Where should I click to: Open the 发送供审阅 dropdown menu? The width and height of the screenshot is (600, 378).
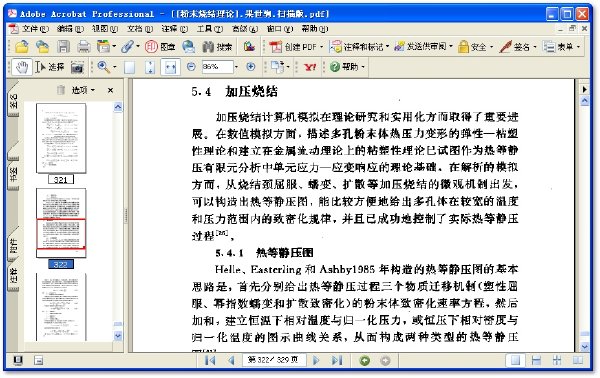point(451,47)
